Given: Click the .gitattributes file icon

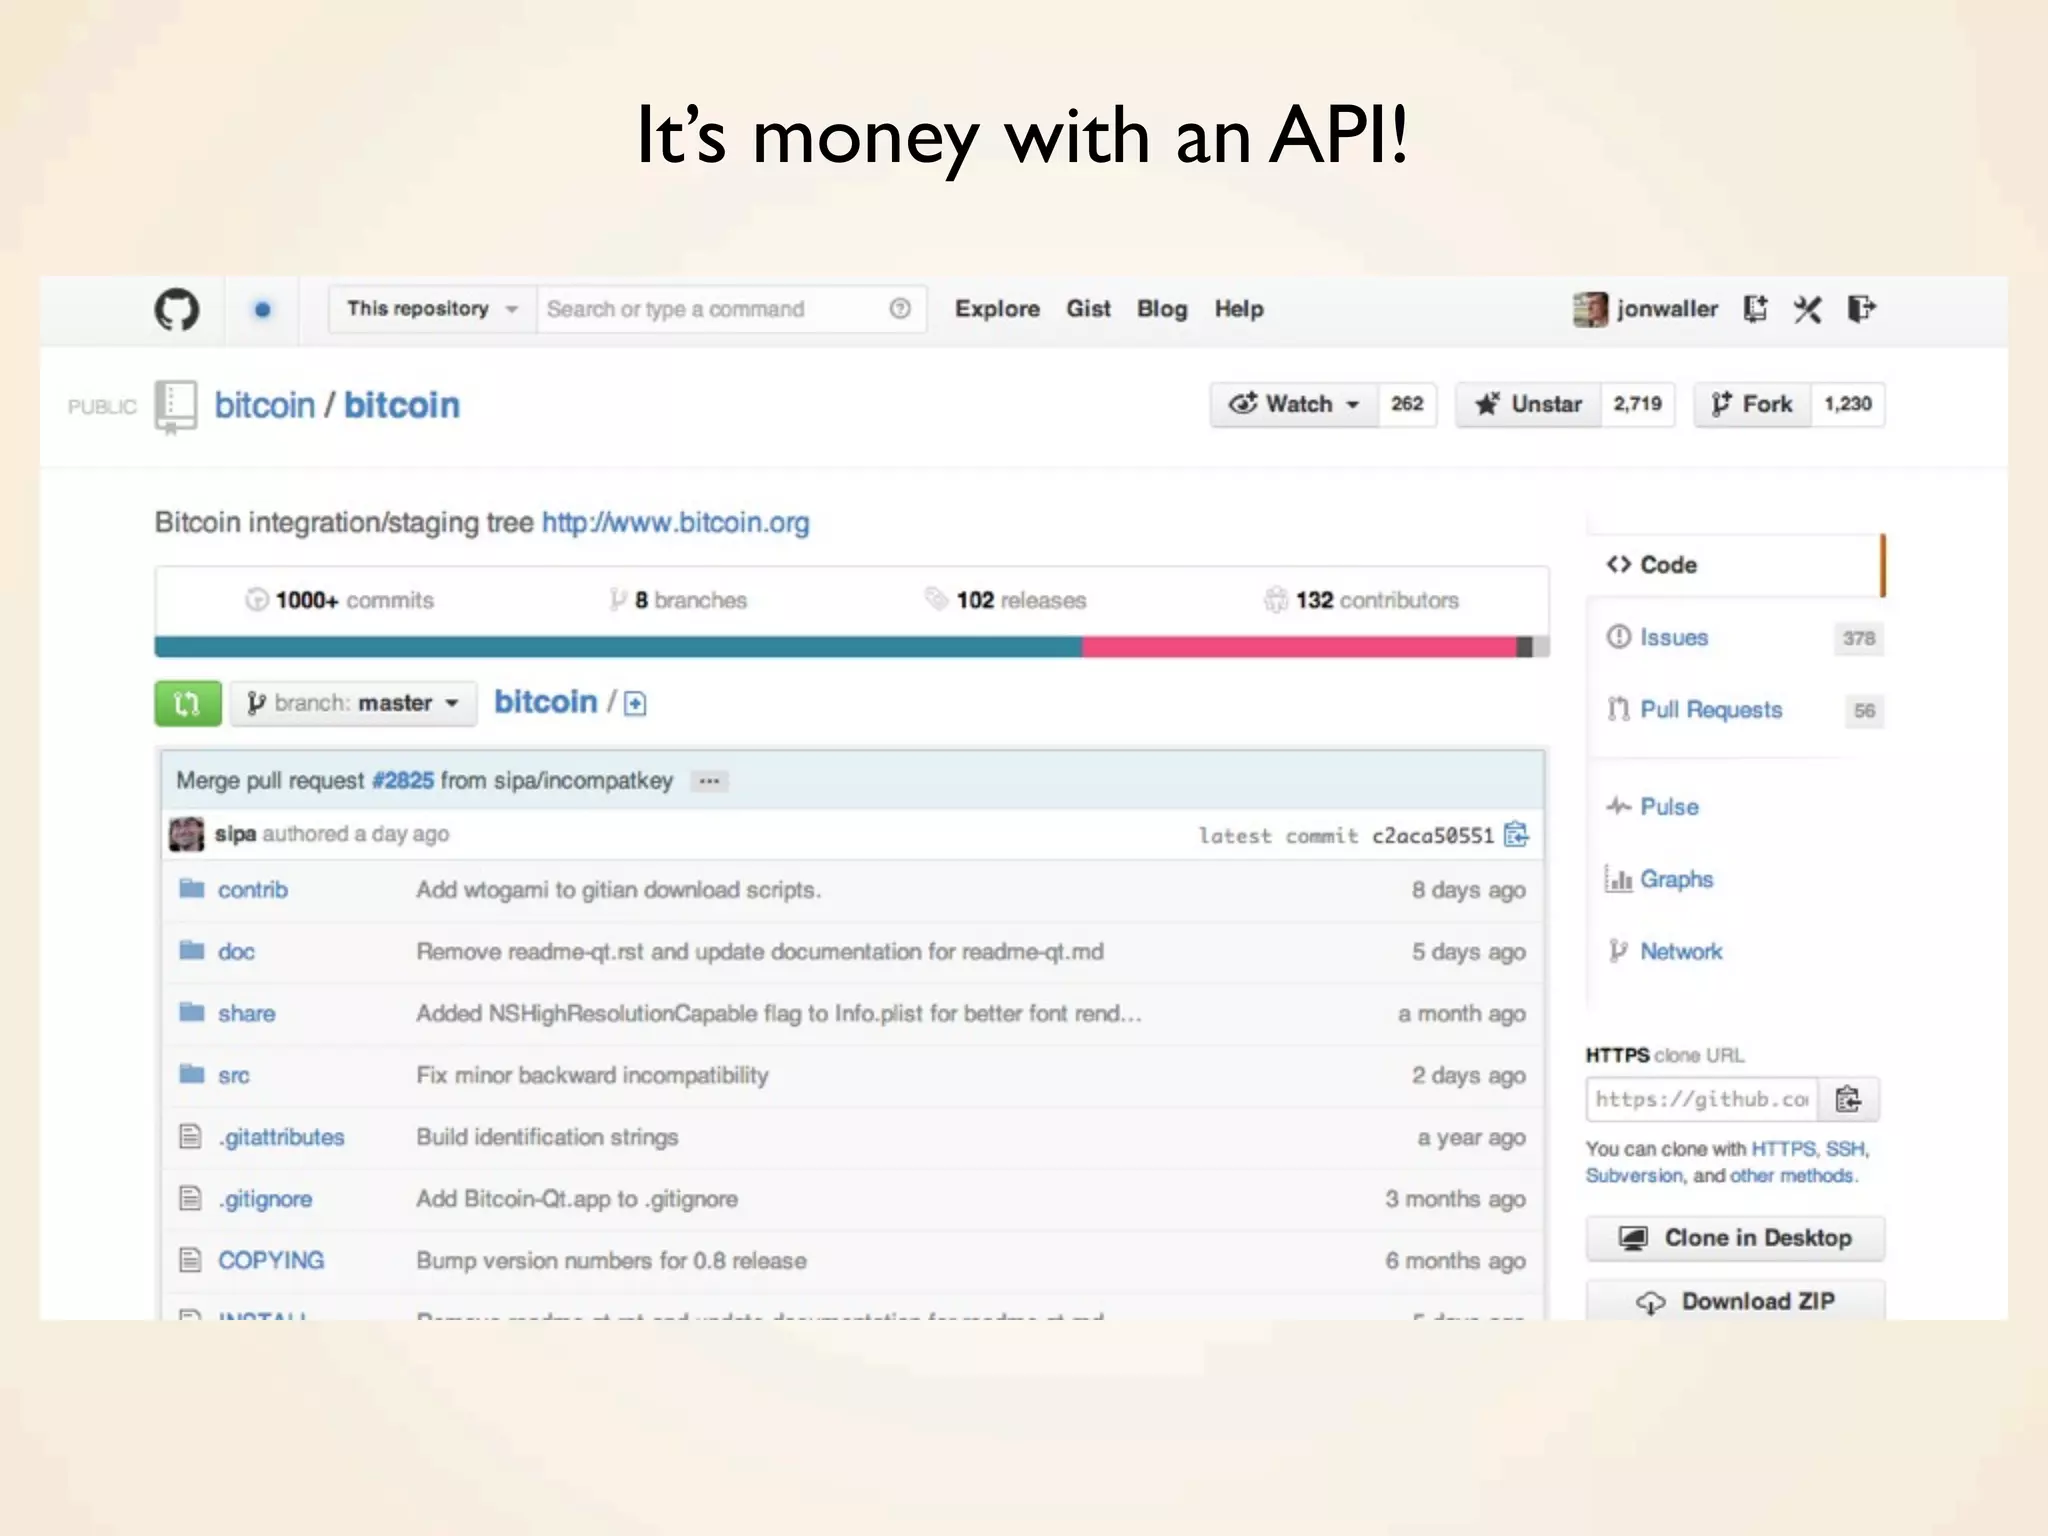Looking at the screenshot, I should tap(190, 1136).
